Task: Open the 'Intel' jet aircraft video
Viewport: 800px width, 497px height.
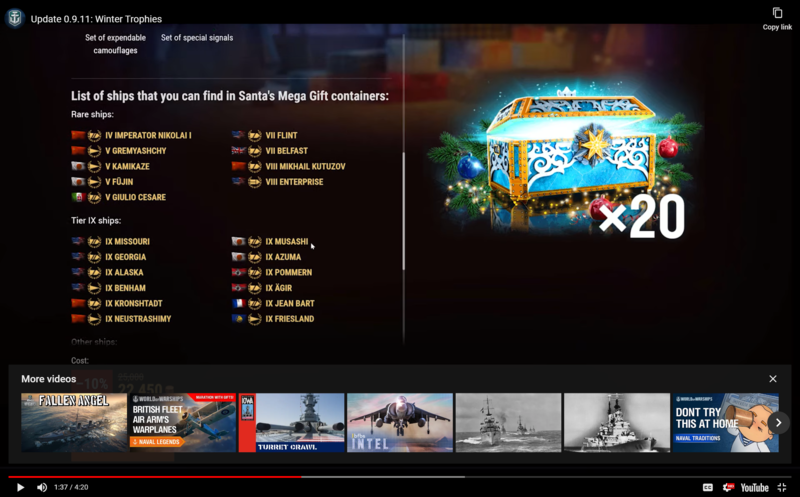Action: [x=400, y=423]
